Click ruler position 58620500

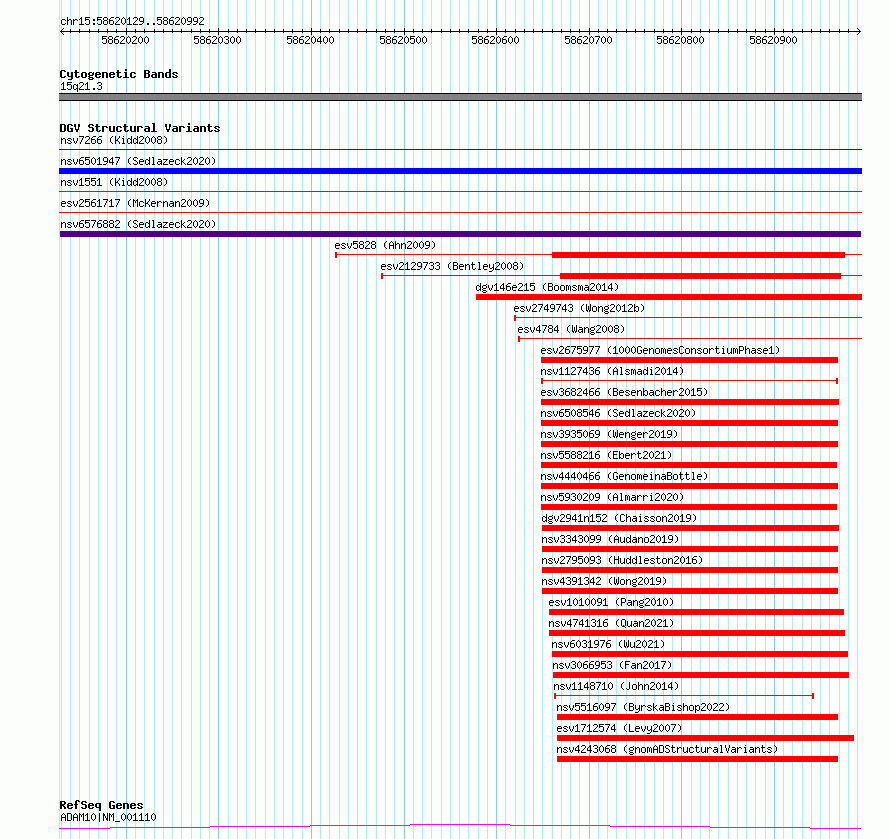pos(404,40)
